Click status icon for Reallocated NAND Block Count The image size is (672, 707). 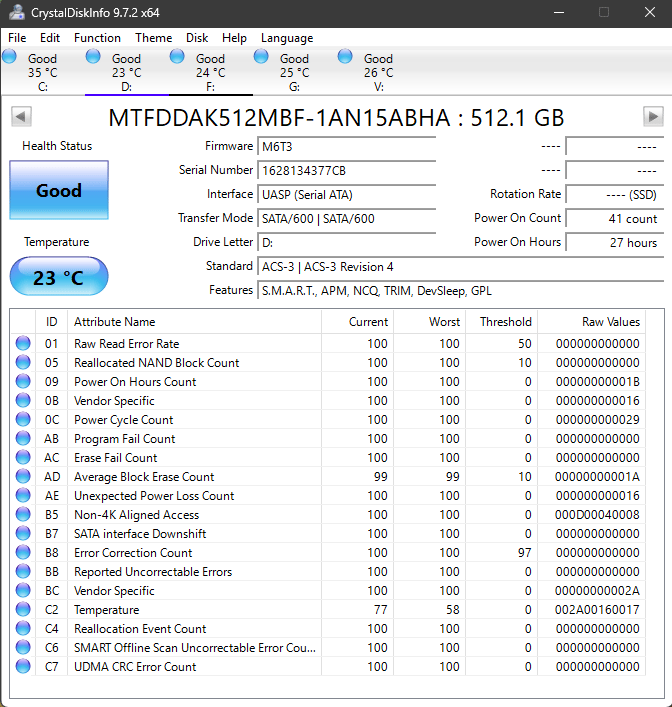[23, 362]
